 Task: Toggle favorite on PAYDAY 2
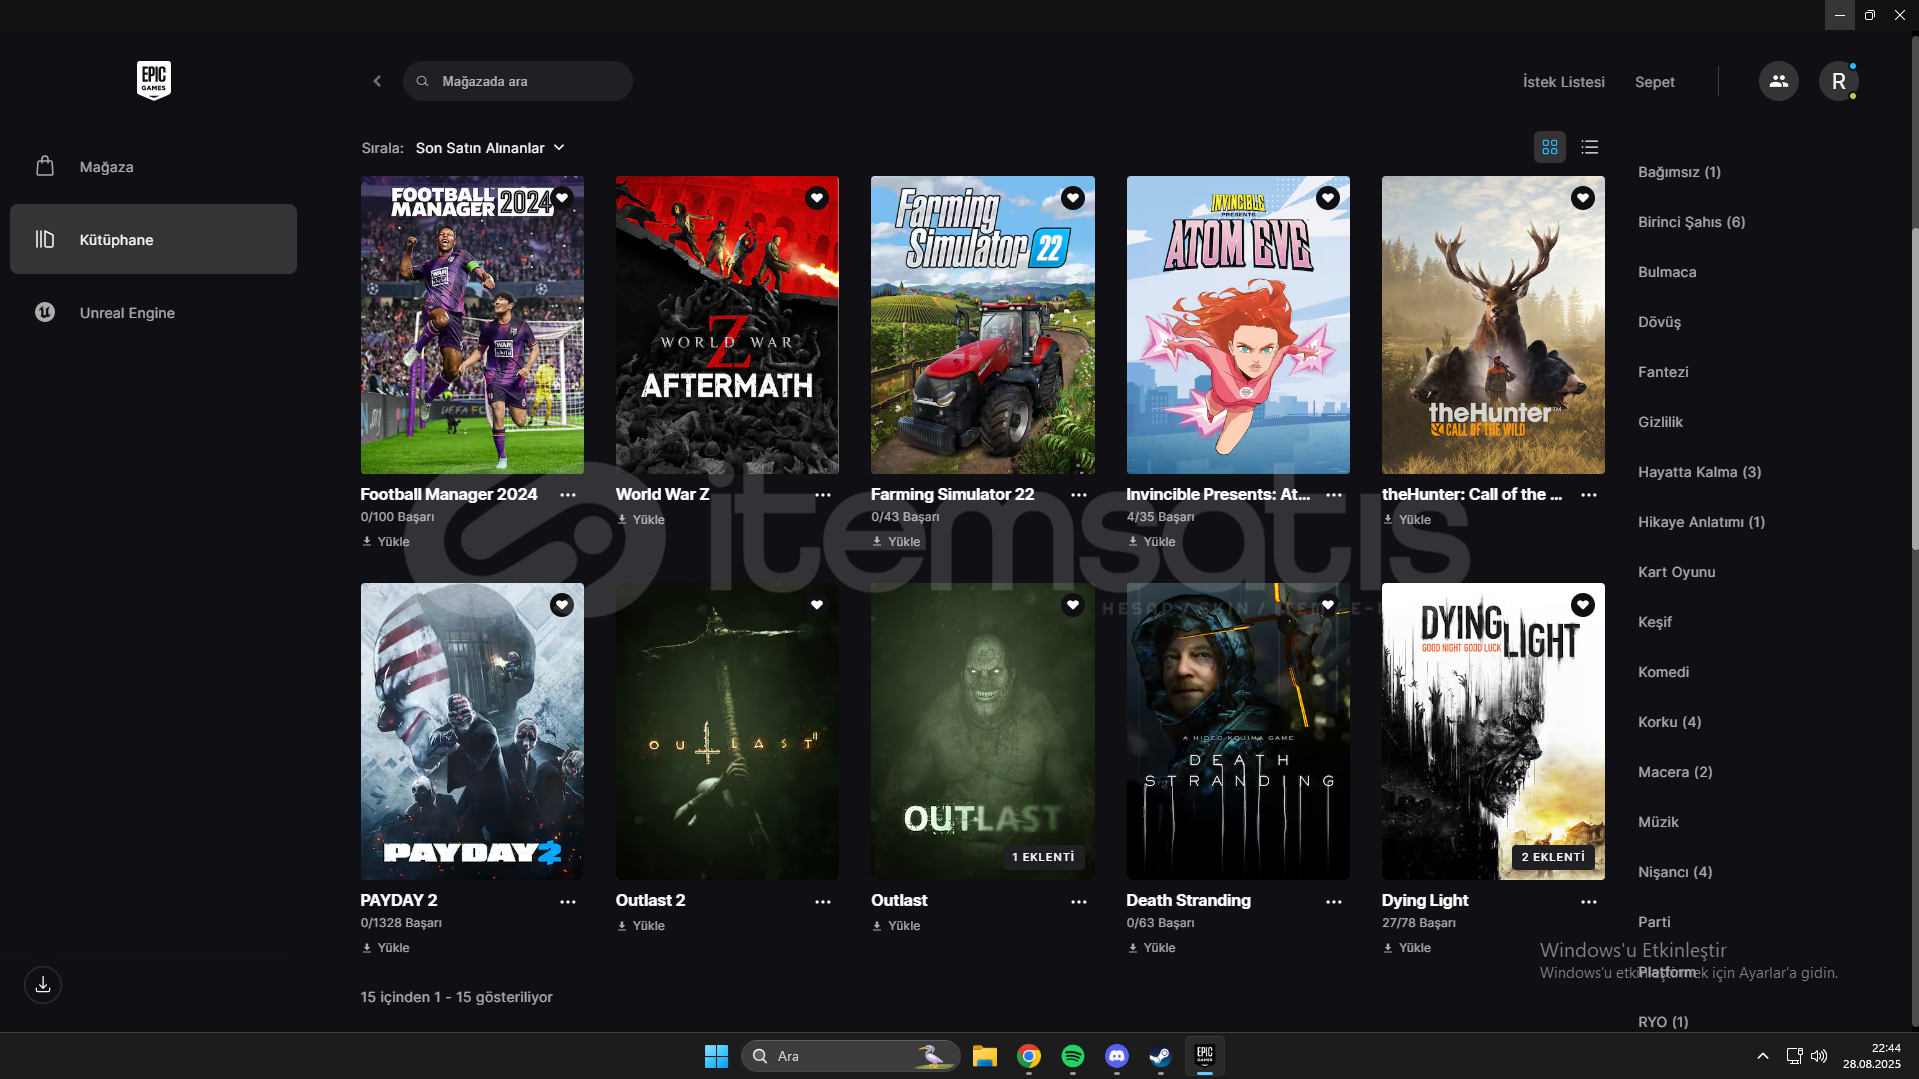pos(562,605)
